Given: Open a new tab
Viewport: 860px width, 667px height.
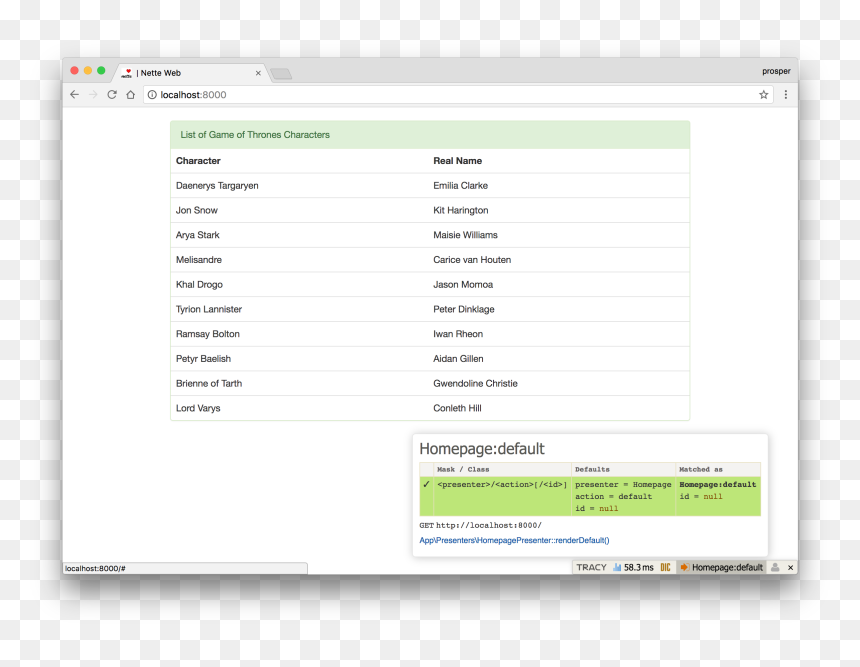Looking at the screenshot, I should 281,74.
